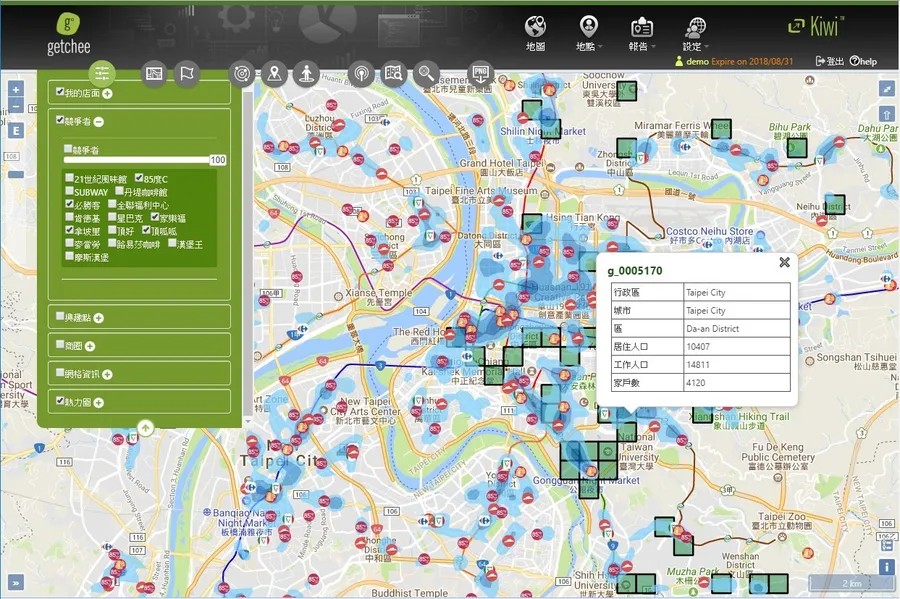Screen dimensions: 900x599
Task: Uncheck the 熱力圖 heatmap checkbox
Action: tap(60, 400)
